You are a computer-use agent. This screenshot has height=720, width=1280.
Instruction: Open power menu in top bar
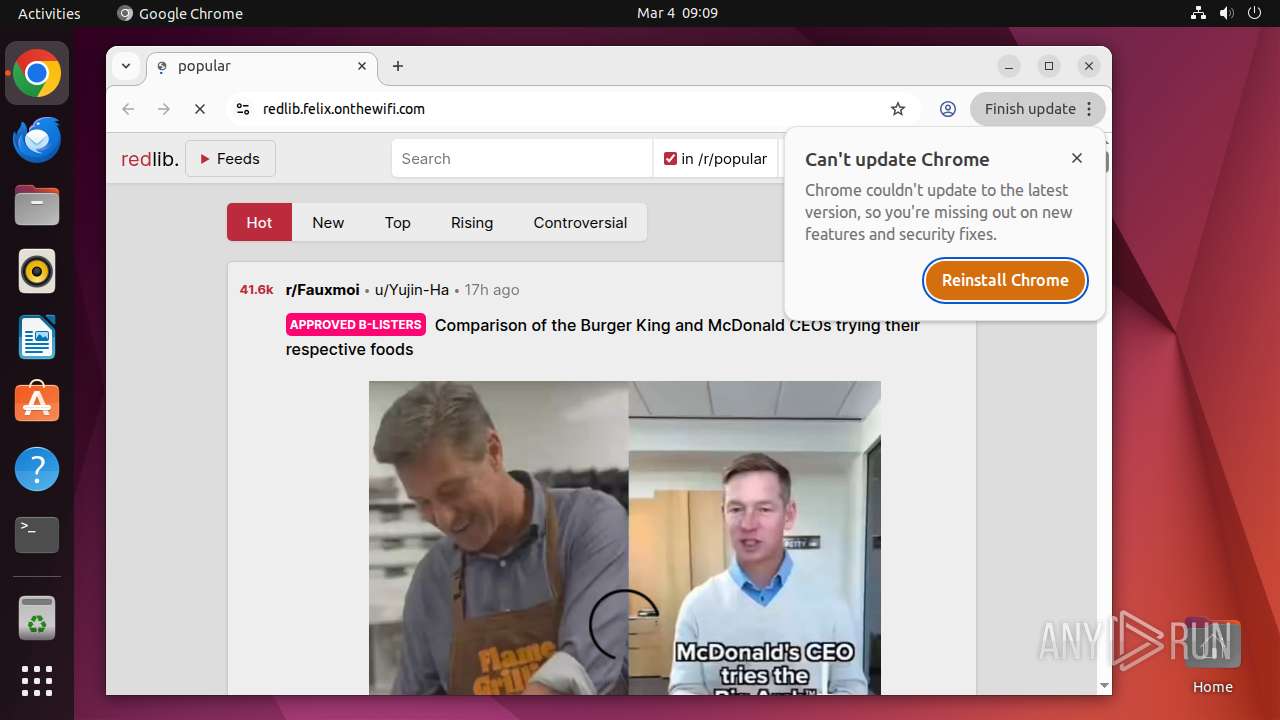[1254, 13]
